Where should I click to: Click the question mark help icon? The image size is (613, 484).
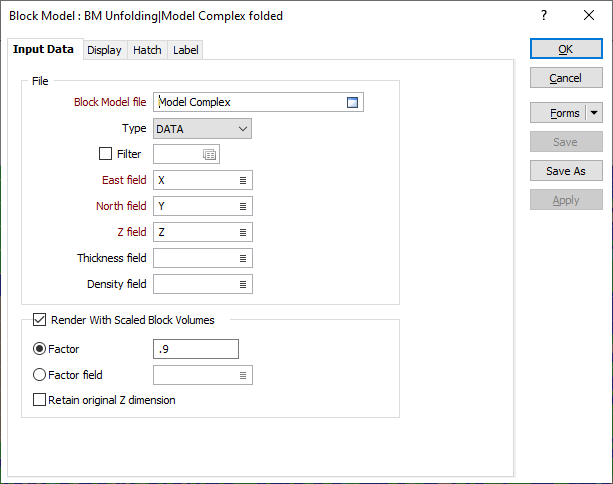click(544, 15)
